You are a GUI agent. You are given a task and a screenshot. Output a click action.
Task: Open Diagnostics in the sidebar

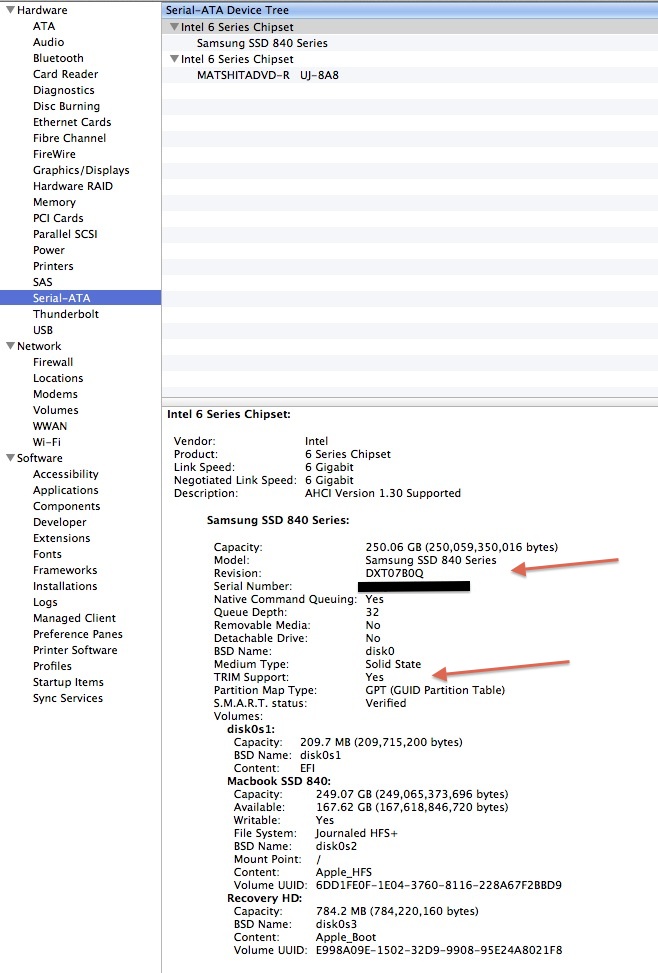[64, 90]
